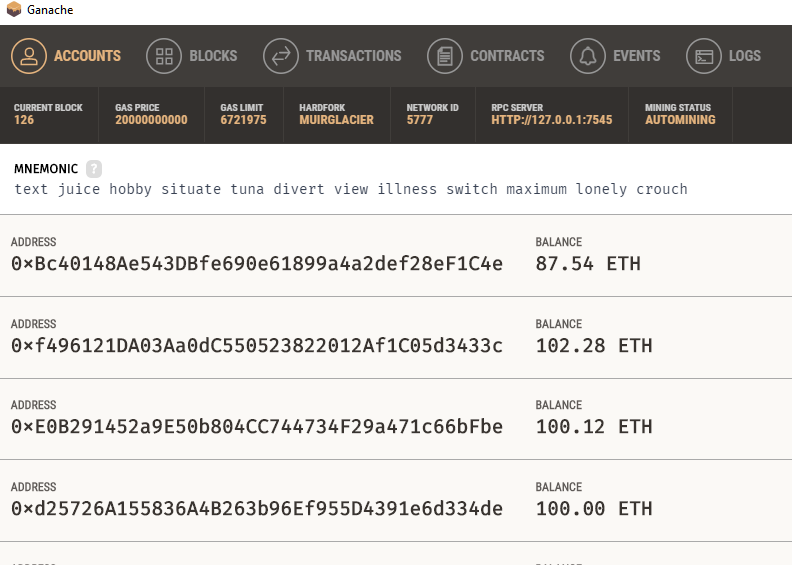The height and width of the screenshot is (565, 792).
Task: Click the MNEMONIC heading label
Action: (x=46, y=169)
